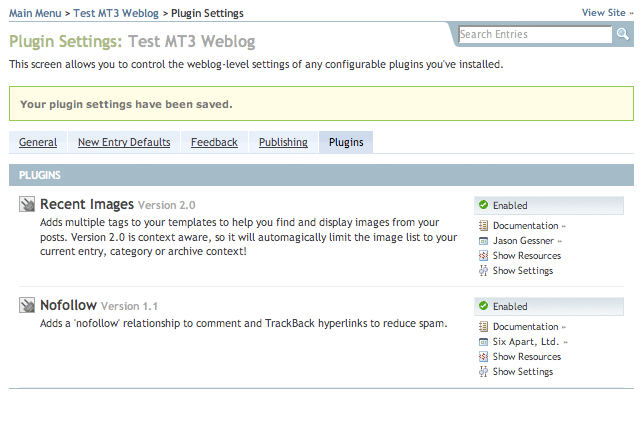Follow the View Site link
This screenshot has height=422, width=643.
[x=604, y=13]
